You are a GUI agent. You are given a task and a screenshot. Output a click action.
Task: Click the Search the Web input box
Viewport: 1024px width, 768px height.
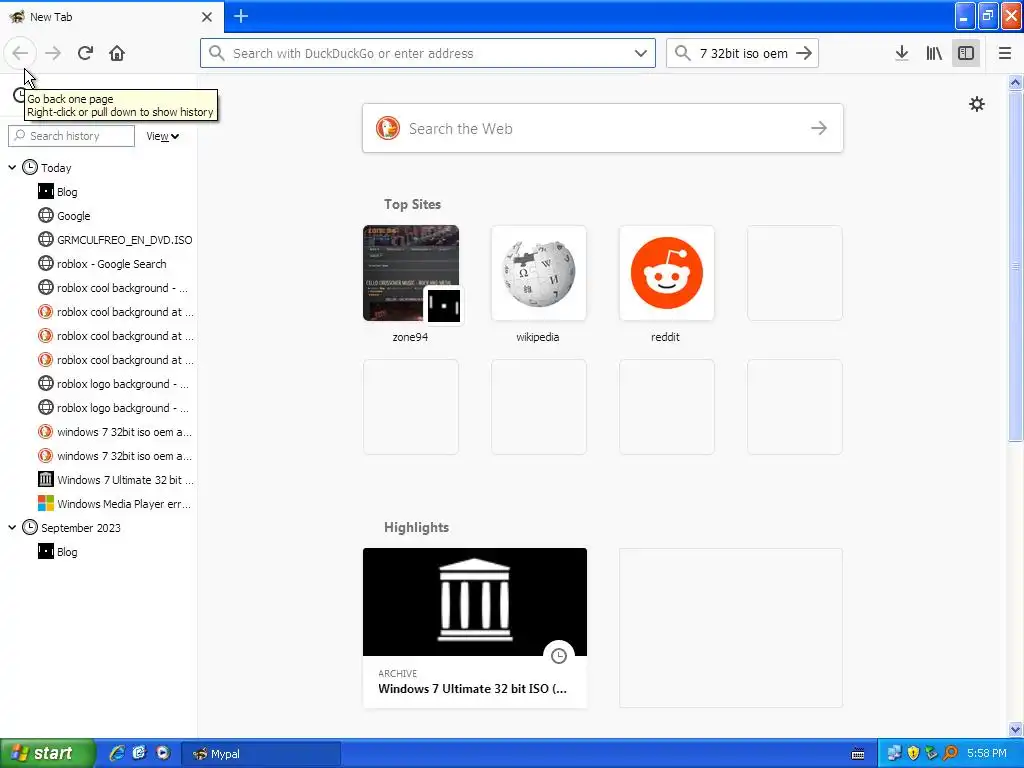point(602,128)
